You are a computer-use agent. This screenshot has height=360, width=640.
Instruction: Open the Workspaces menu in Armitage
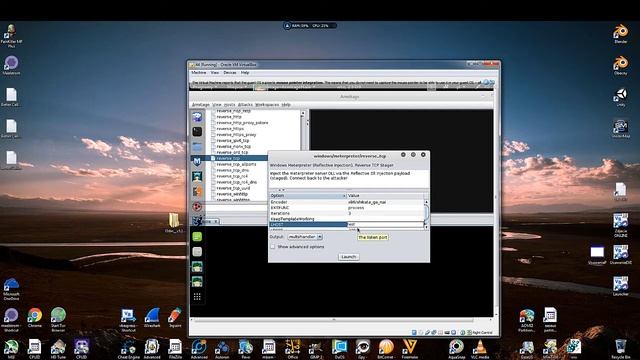[267, 105]
